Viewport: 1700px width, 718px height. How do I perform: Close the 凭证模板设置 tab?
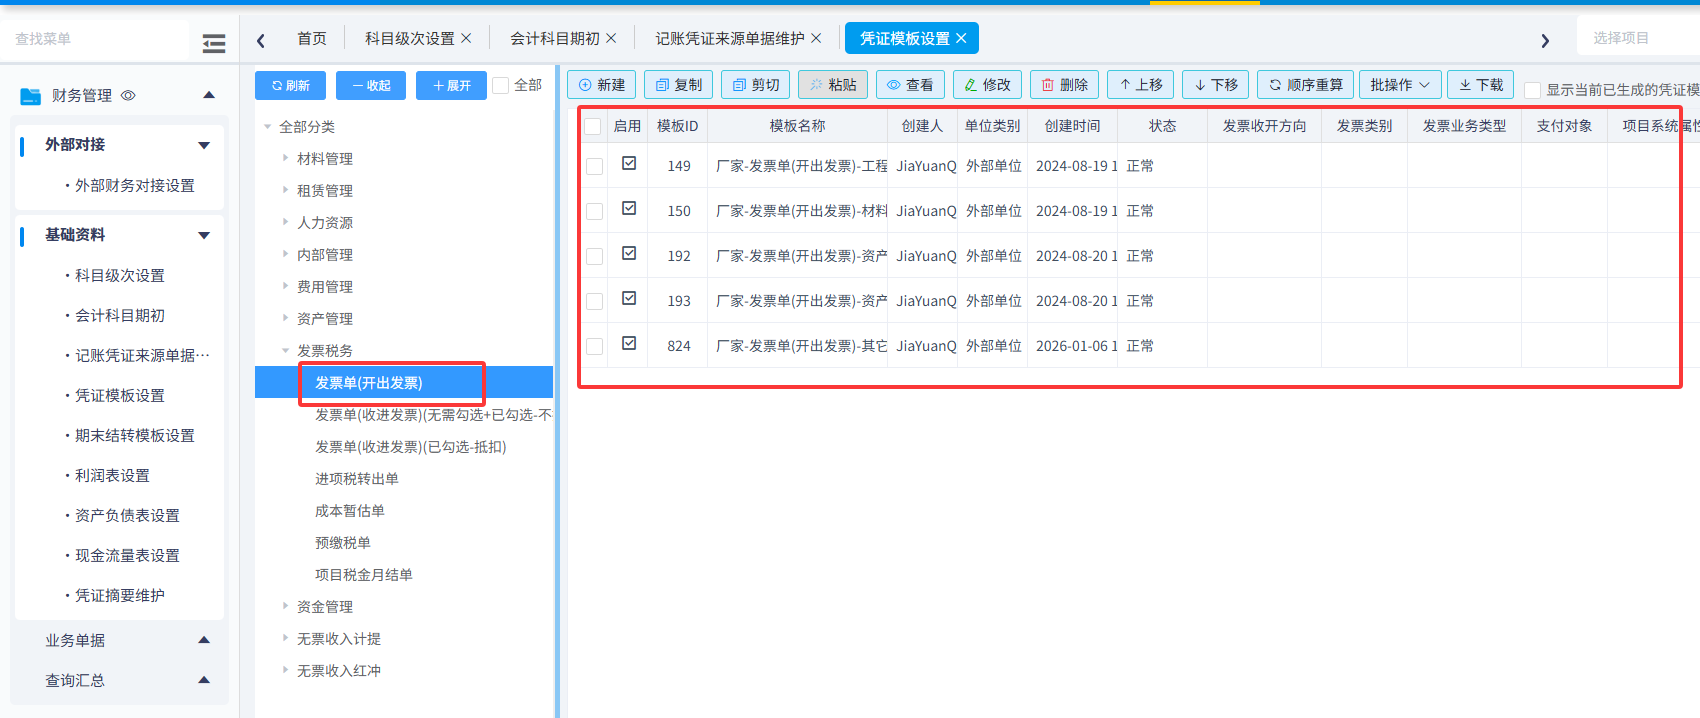coord(961,38)
